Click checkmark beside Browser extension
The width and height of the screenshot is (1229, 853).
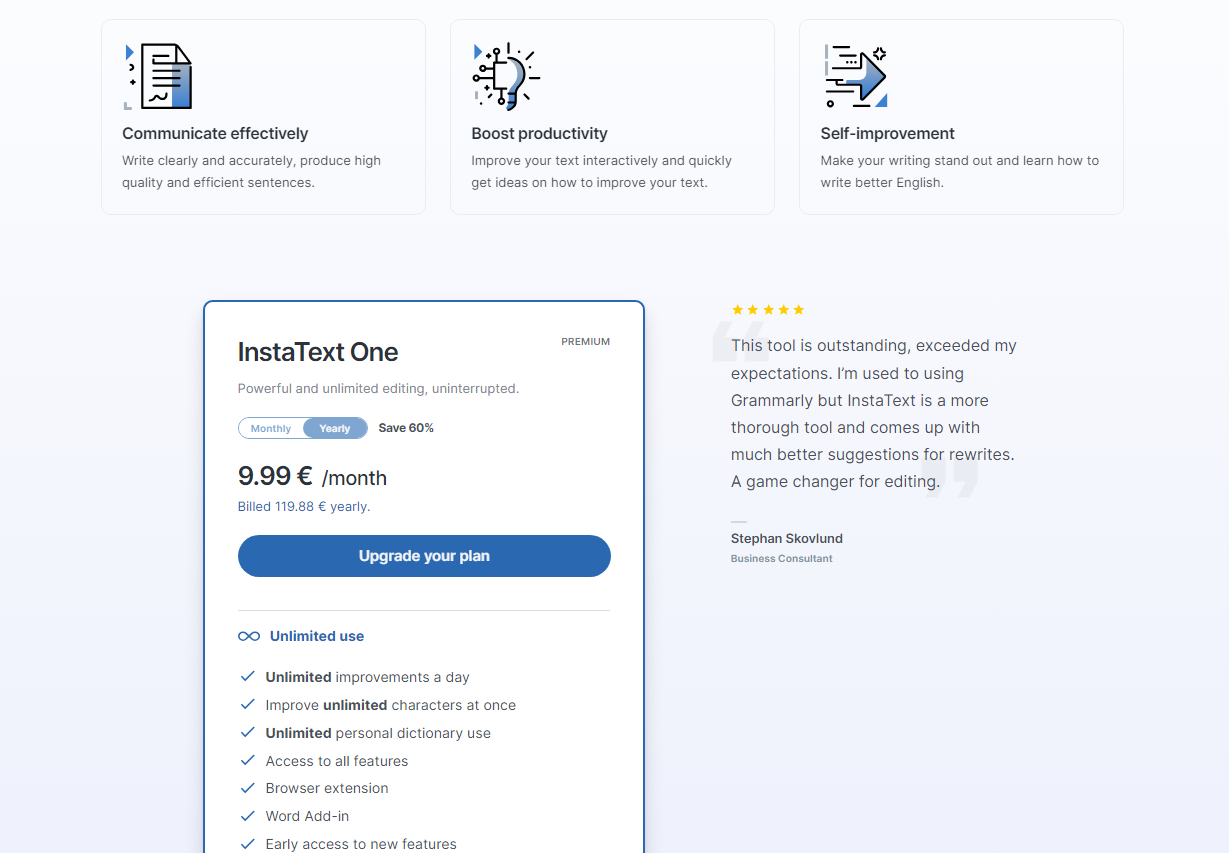(248, 788)
